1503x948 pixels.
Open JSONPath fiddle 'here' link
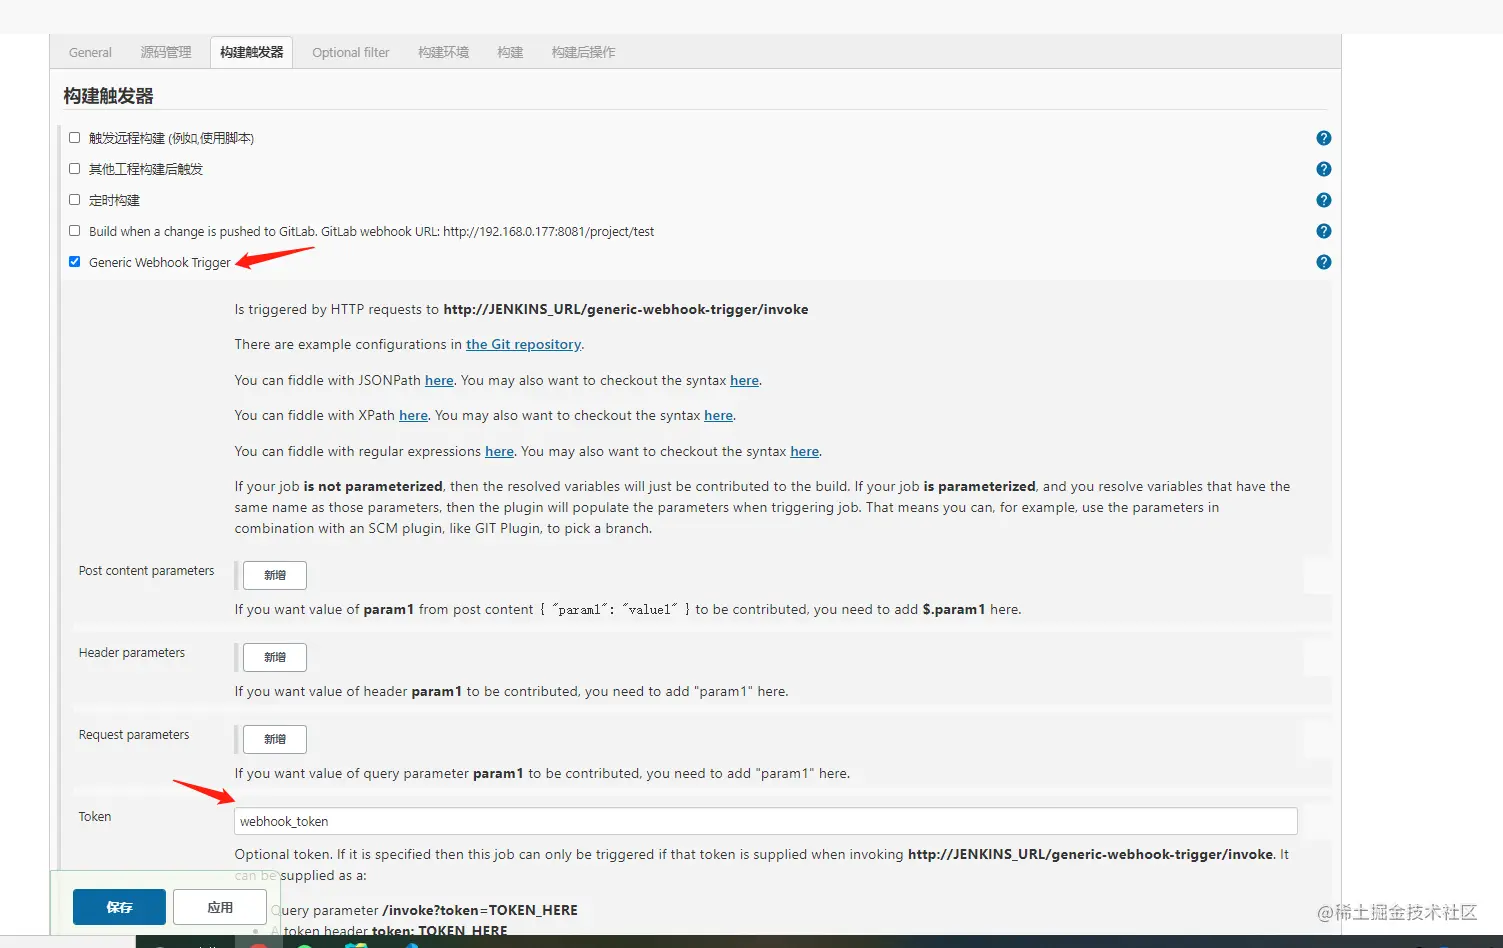pos(439,380)
